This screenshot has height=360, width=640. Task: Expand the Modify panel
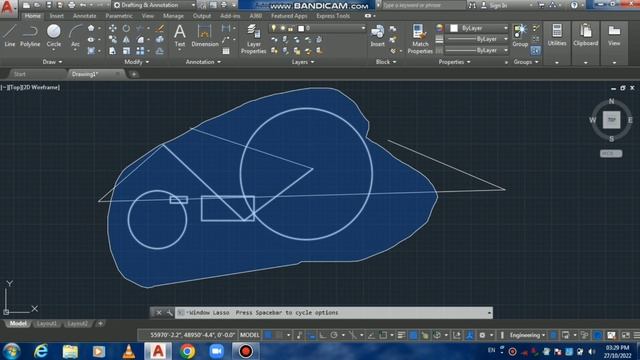(136, 62)
